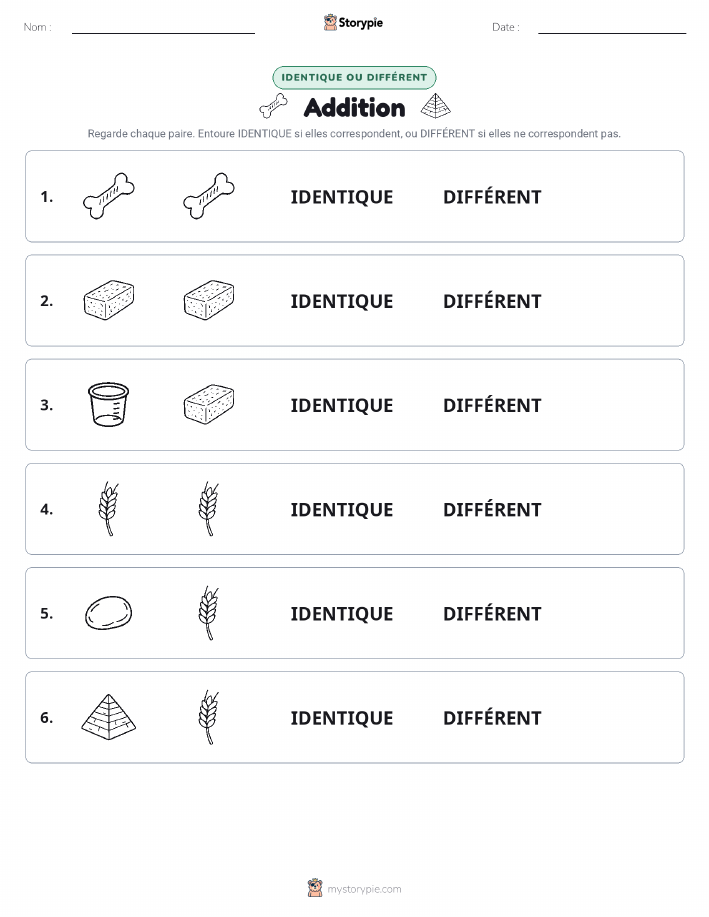Click the wheat stalk image in row 6
This screenshot has width=709, height=917.
click(x=209, y=717)
